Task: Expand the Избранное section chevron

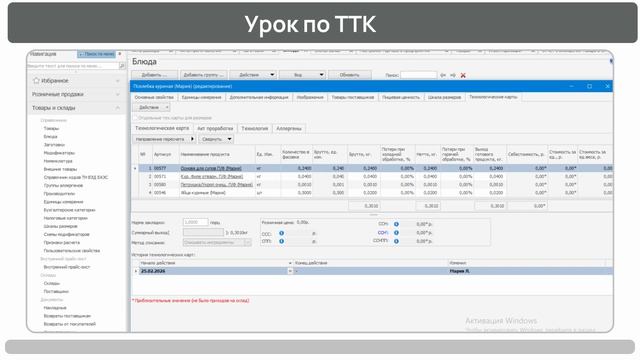Action: [x=118, y=81]
